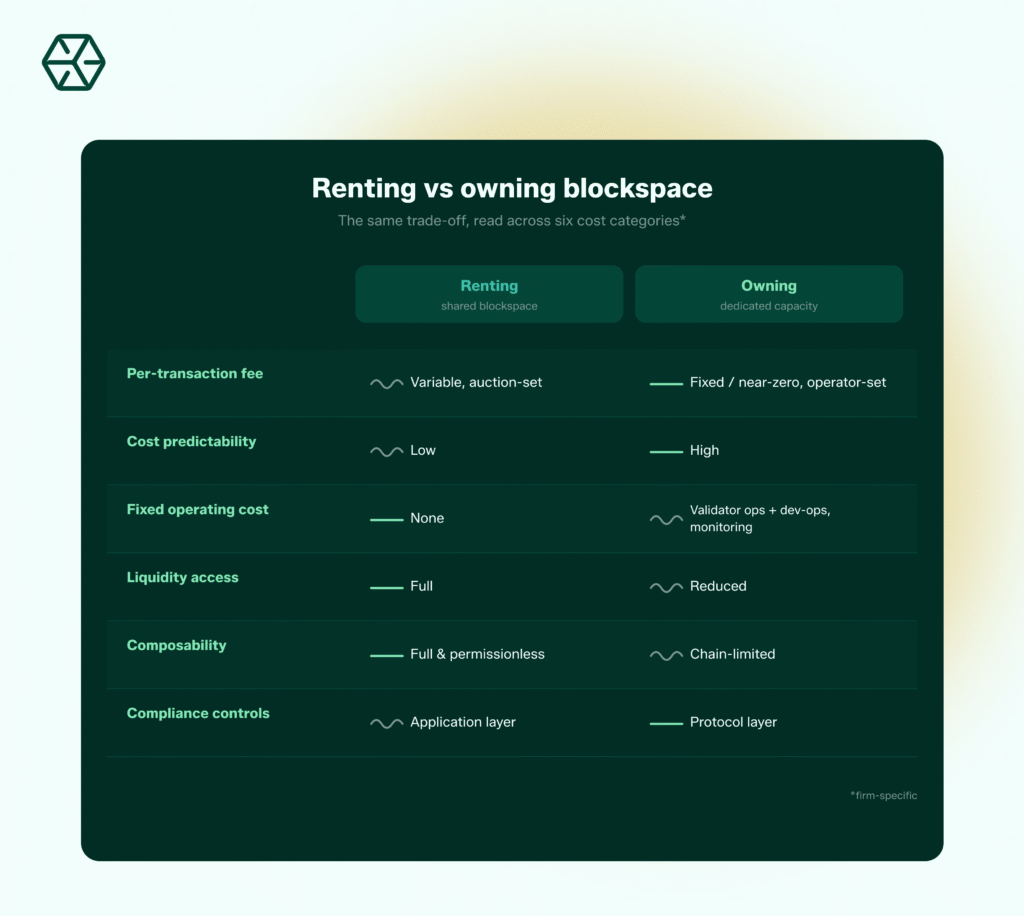The image size is (1024, 916).
Task: Click the wavy icon beside 'Chain-limited'
Action: (x=666, y=655)
